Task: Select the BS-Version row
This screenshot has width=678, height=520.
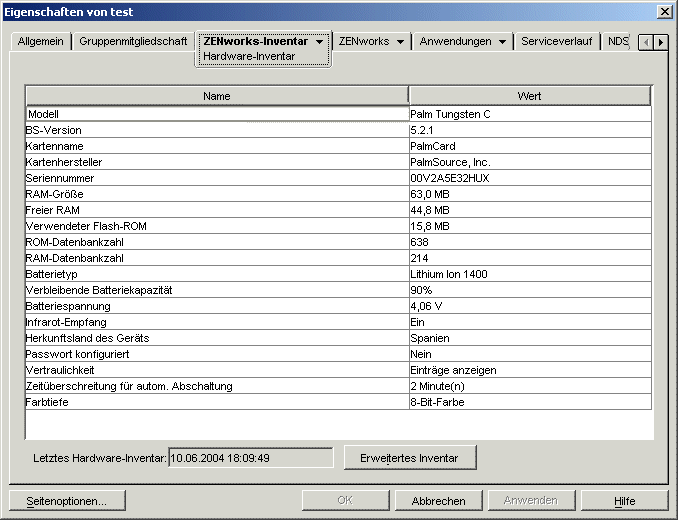Action: click(x=338, y=130)
